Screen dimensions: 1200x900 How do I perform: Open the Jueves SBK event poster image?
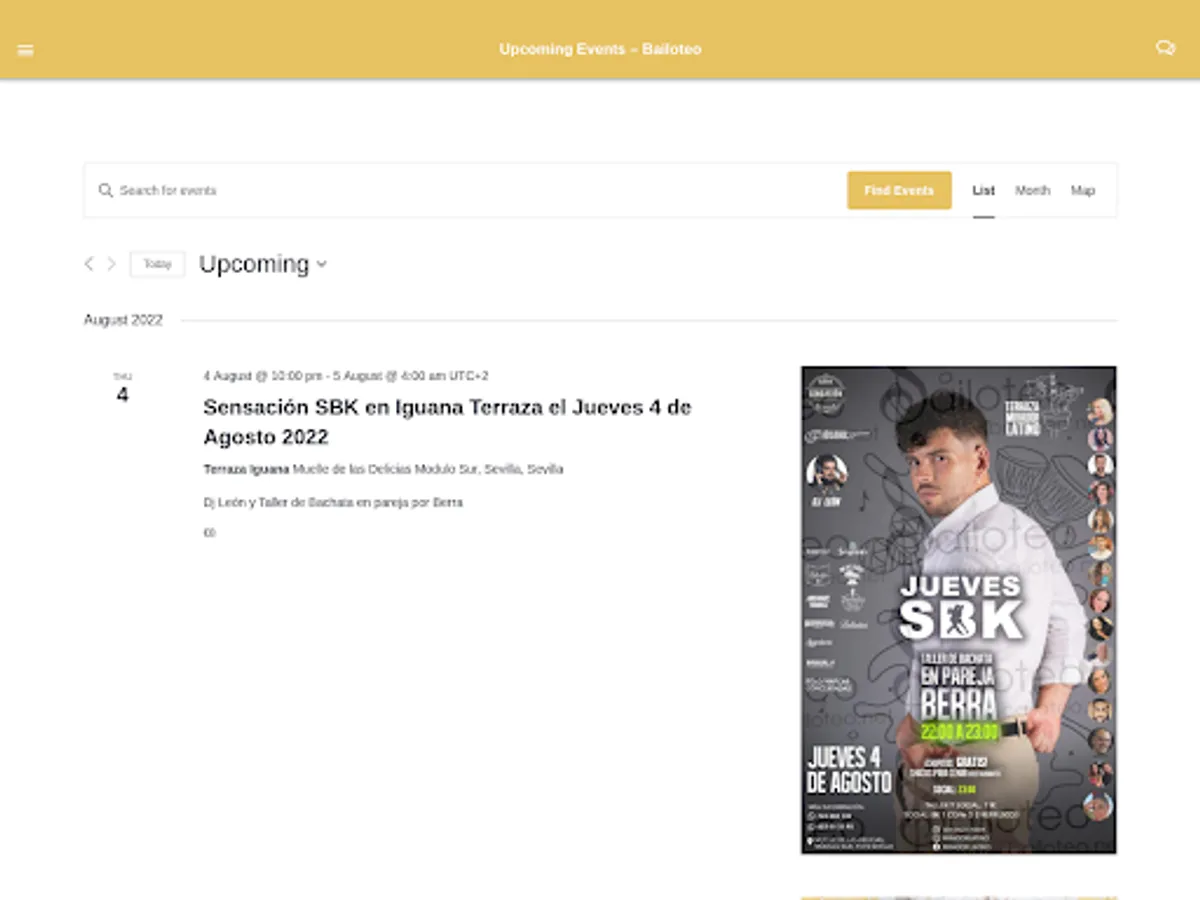tap(957, 613)
